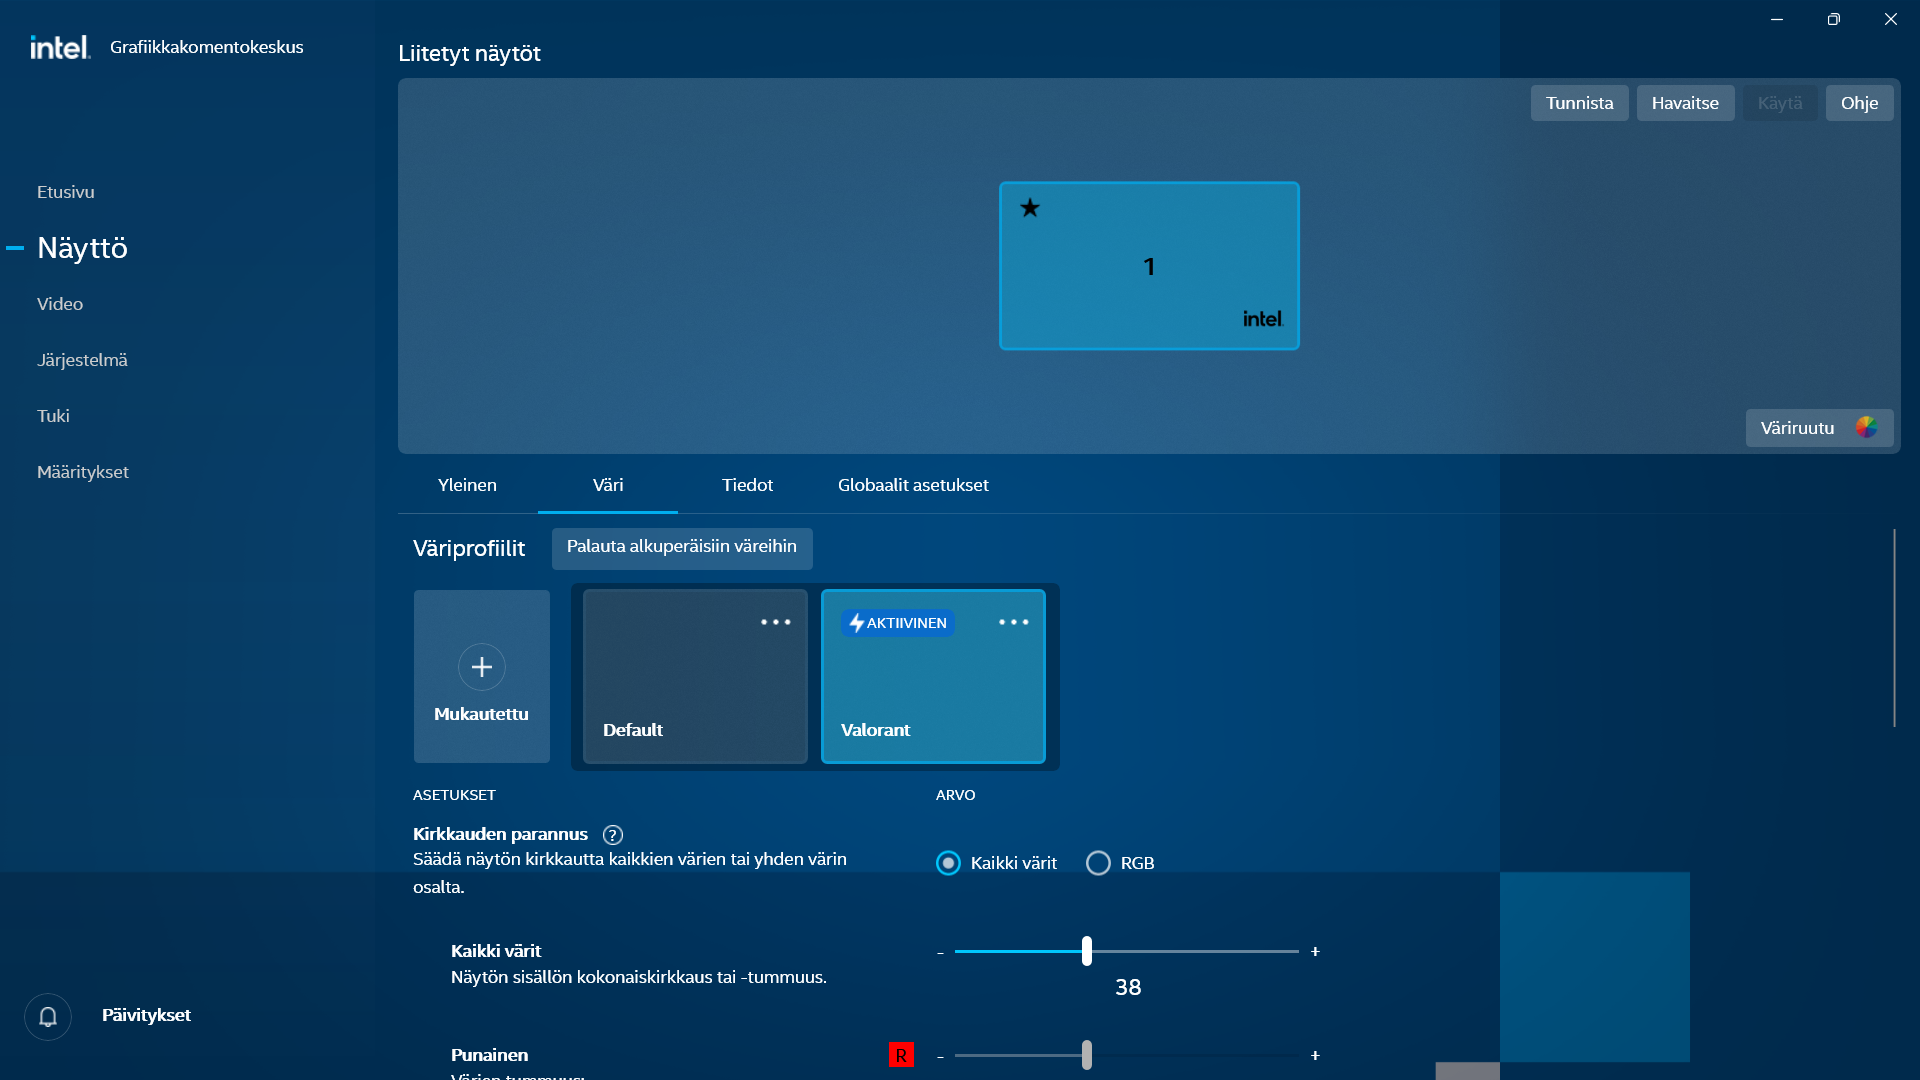
Task: Click the red R channel icon
Action: click(x=901, y=1055)
